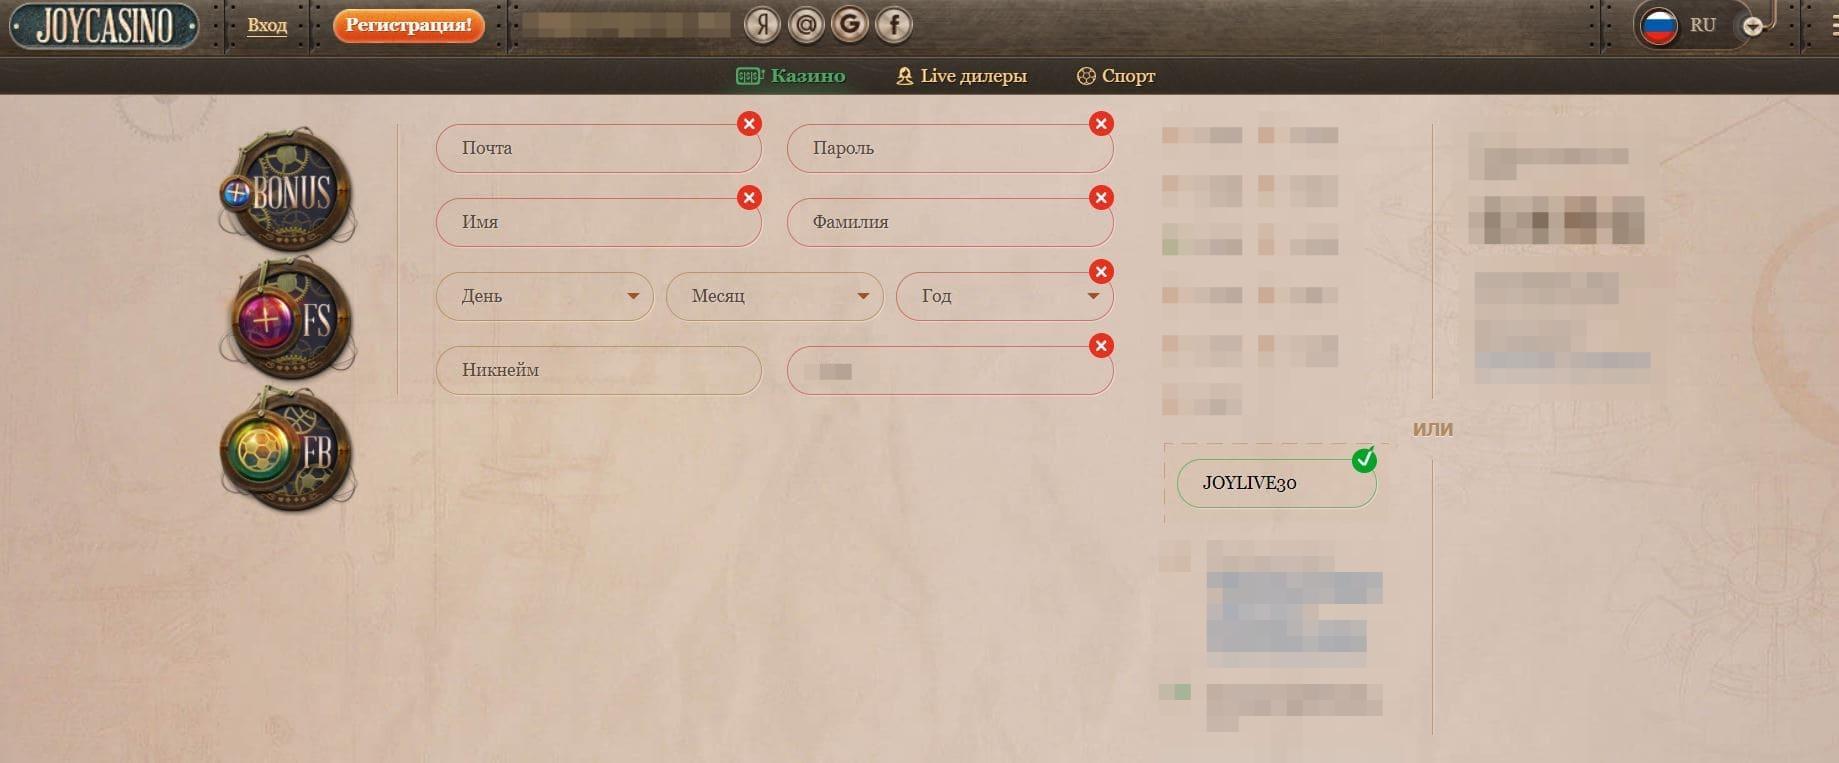Select the FB football bonus badge
This screenshot has height=763, width=1839.
pos(288,451)
